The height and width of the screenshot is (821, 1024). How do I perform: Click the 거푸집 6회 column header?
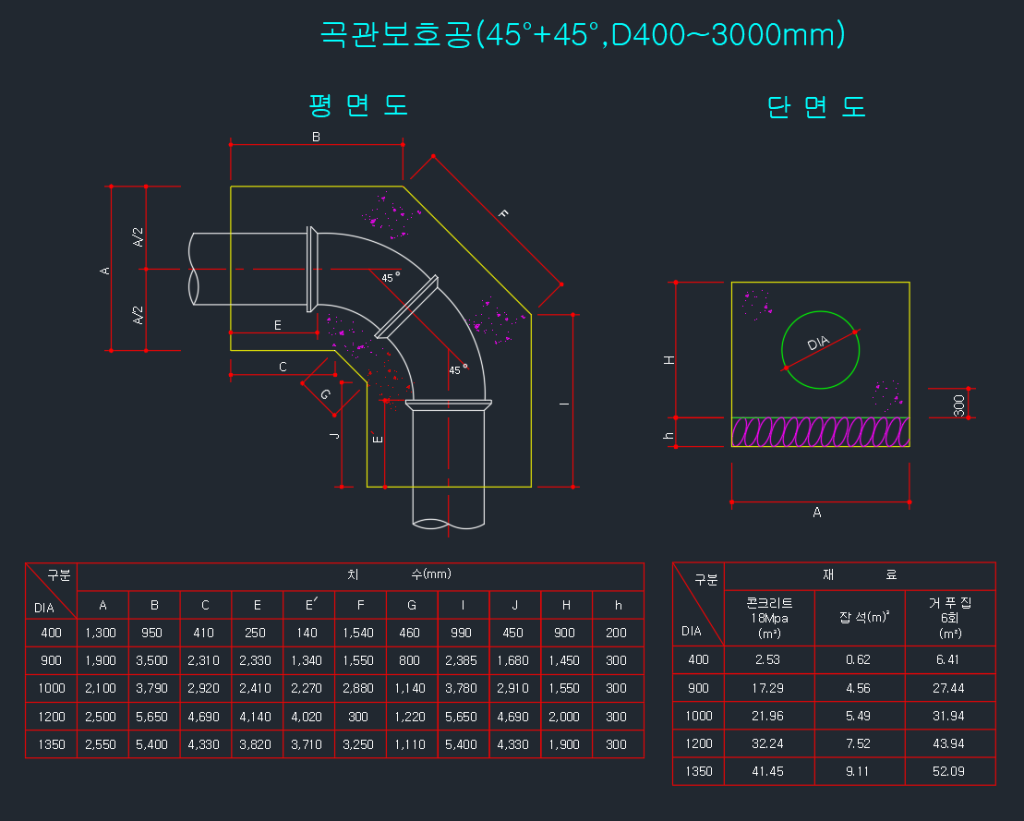click(x=950, y=618)
